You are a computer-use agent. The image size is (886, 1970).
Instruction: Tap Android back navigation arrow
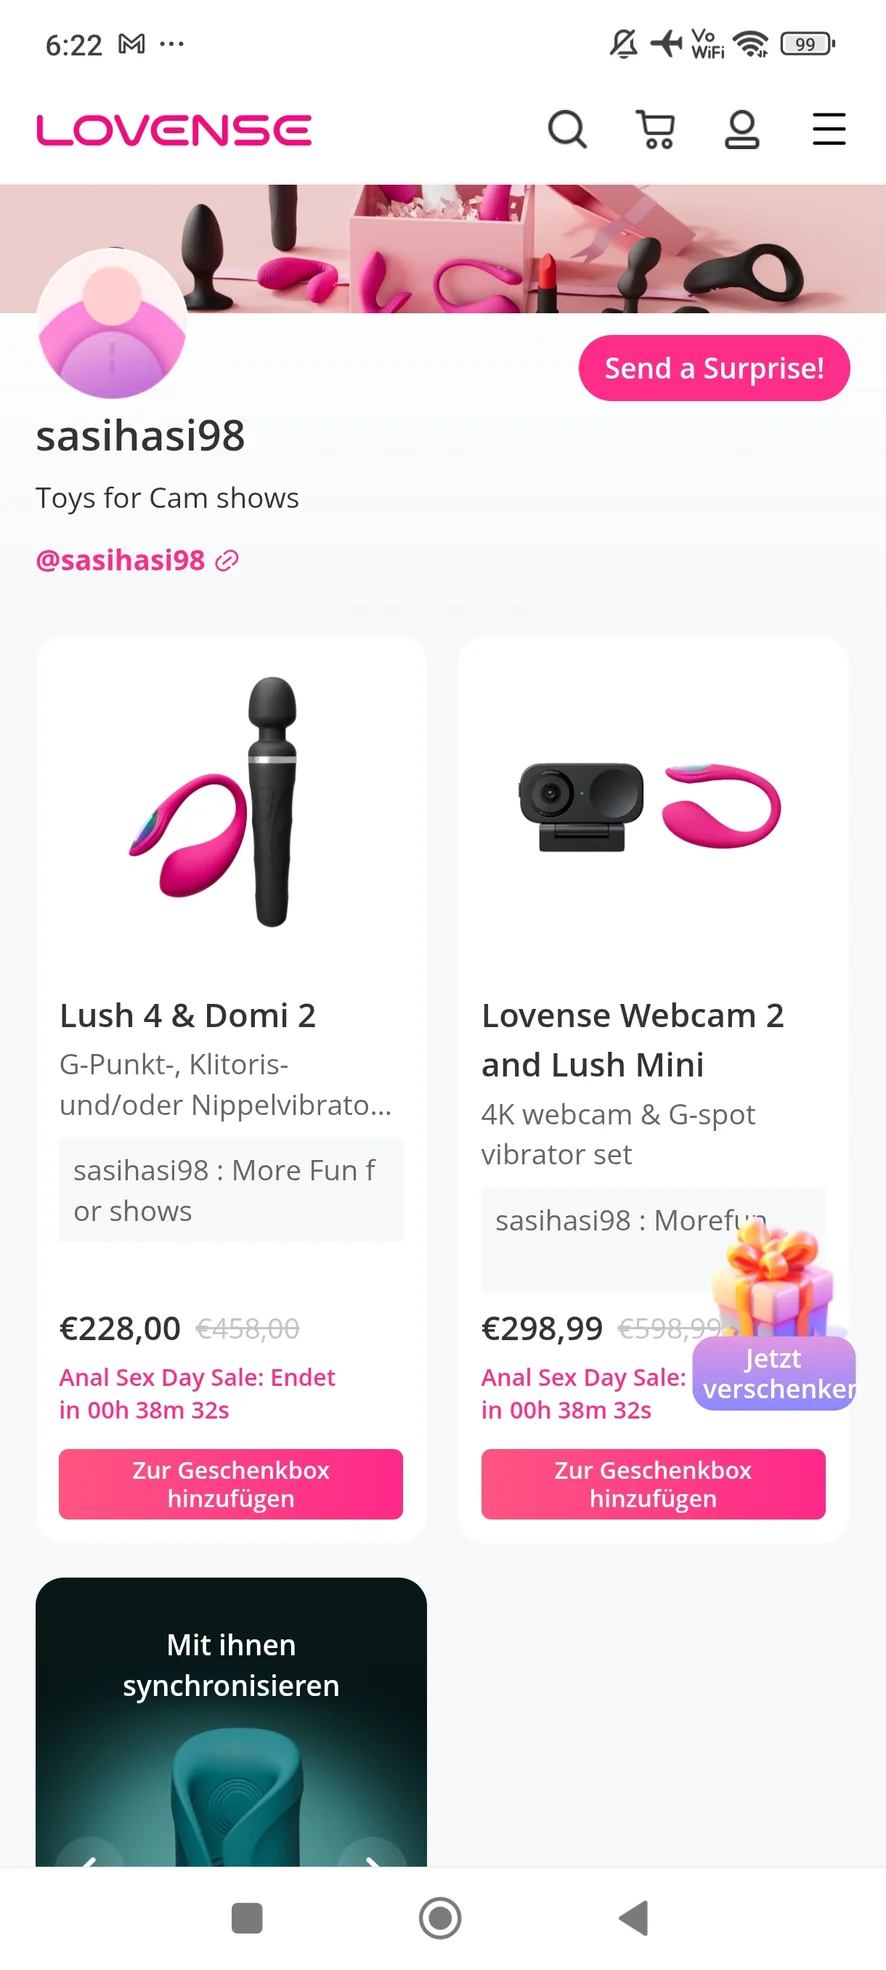click(634, 1918)
